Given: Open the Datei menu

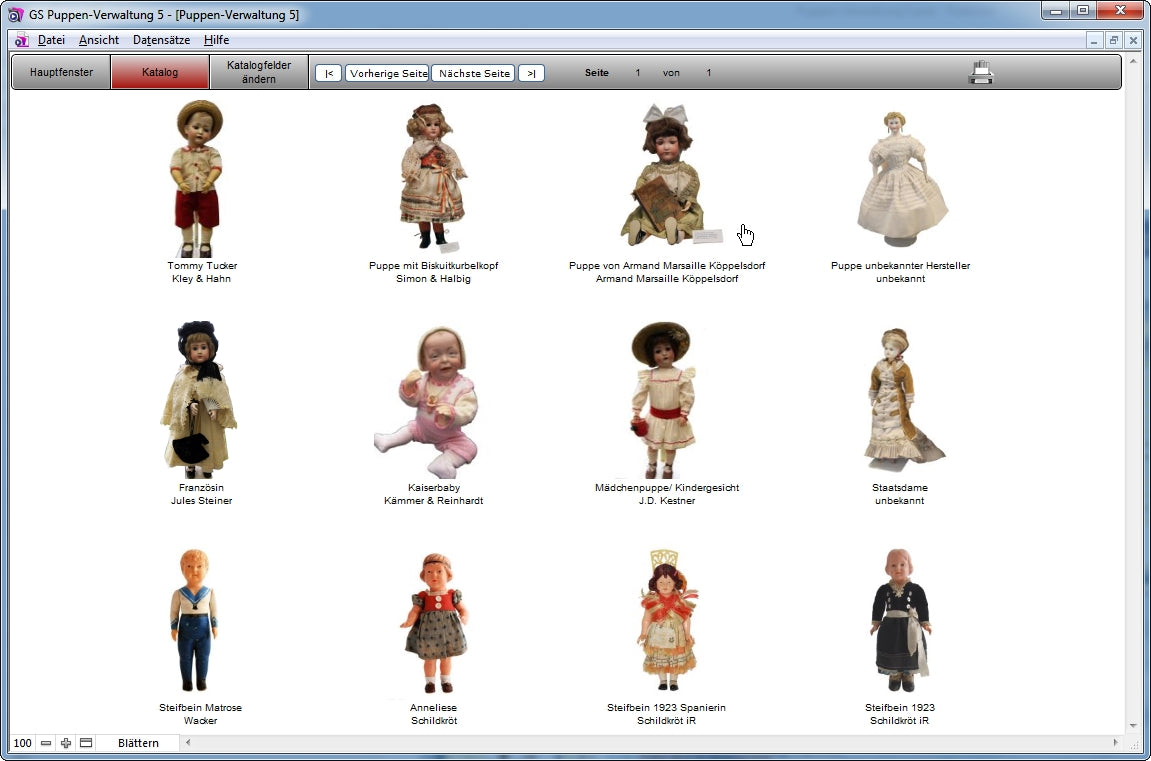Looking at the screenshot, I should click(51, 40).
